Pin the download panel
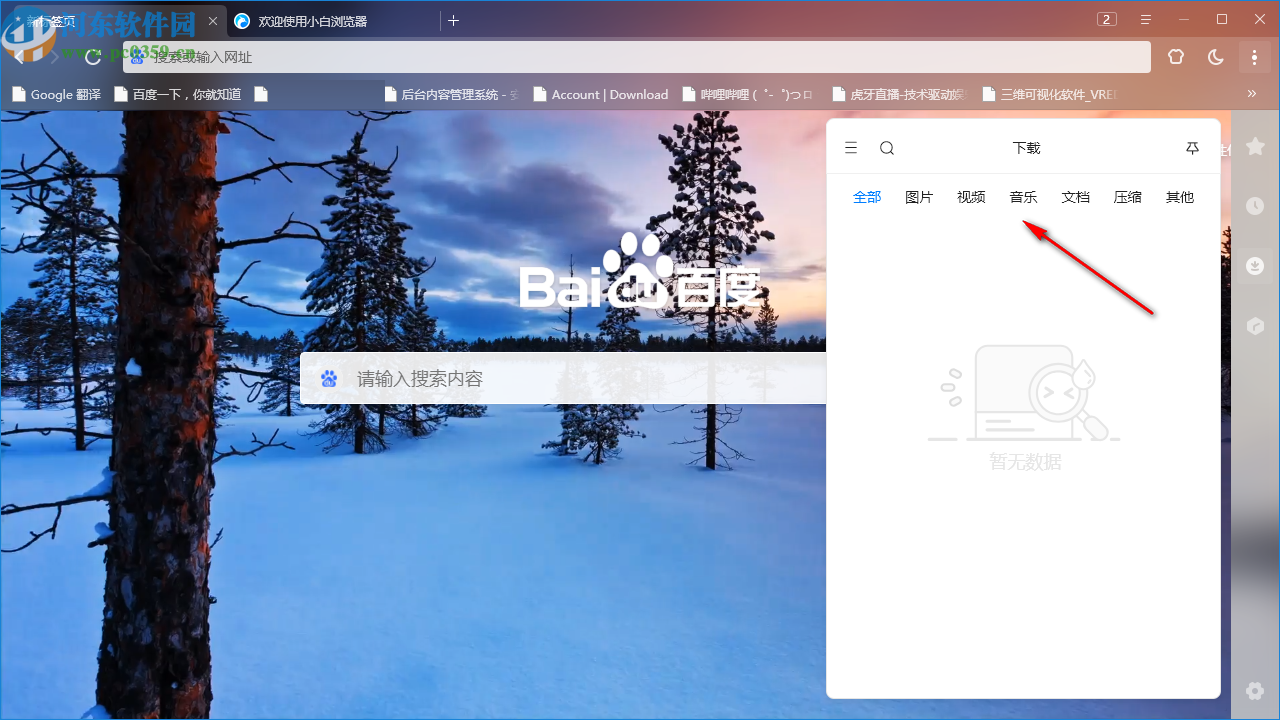This screenshot has height=720, width=1280. (1192, 148)
